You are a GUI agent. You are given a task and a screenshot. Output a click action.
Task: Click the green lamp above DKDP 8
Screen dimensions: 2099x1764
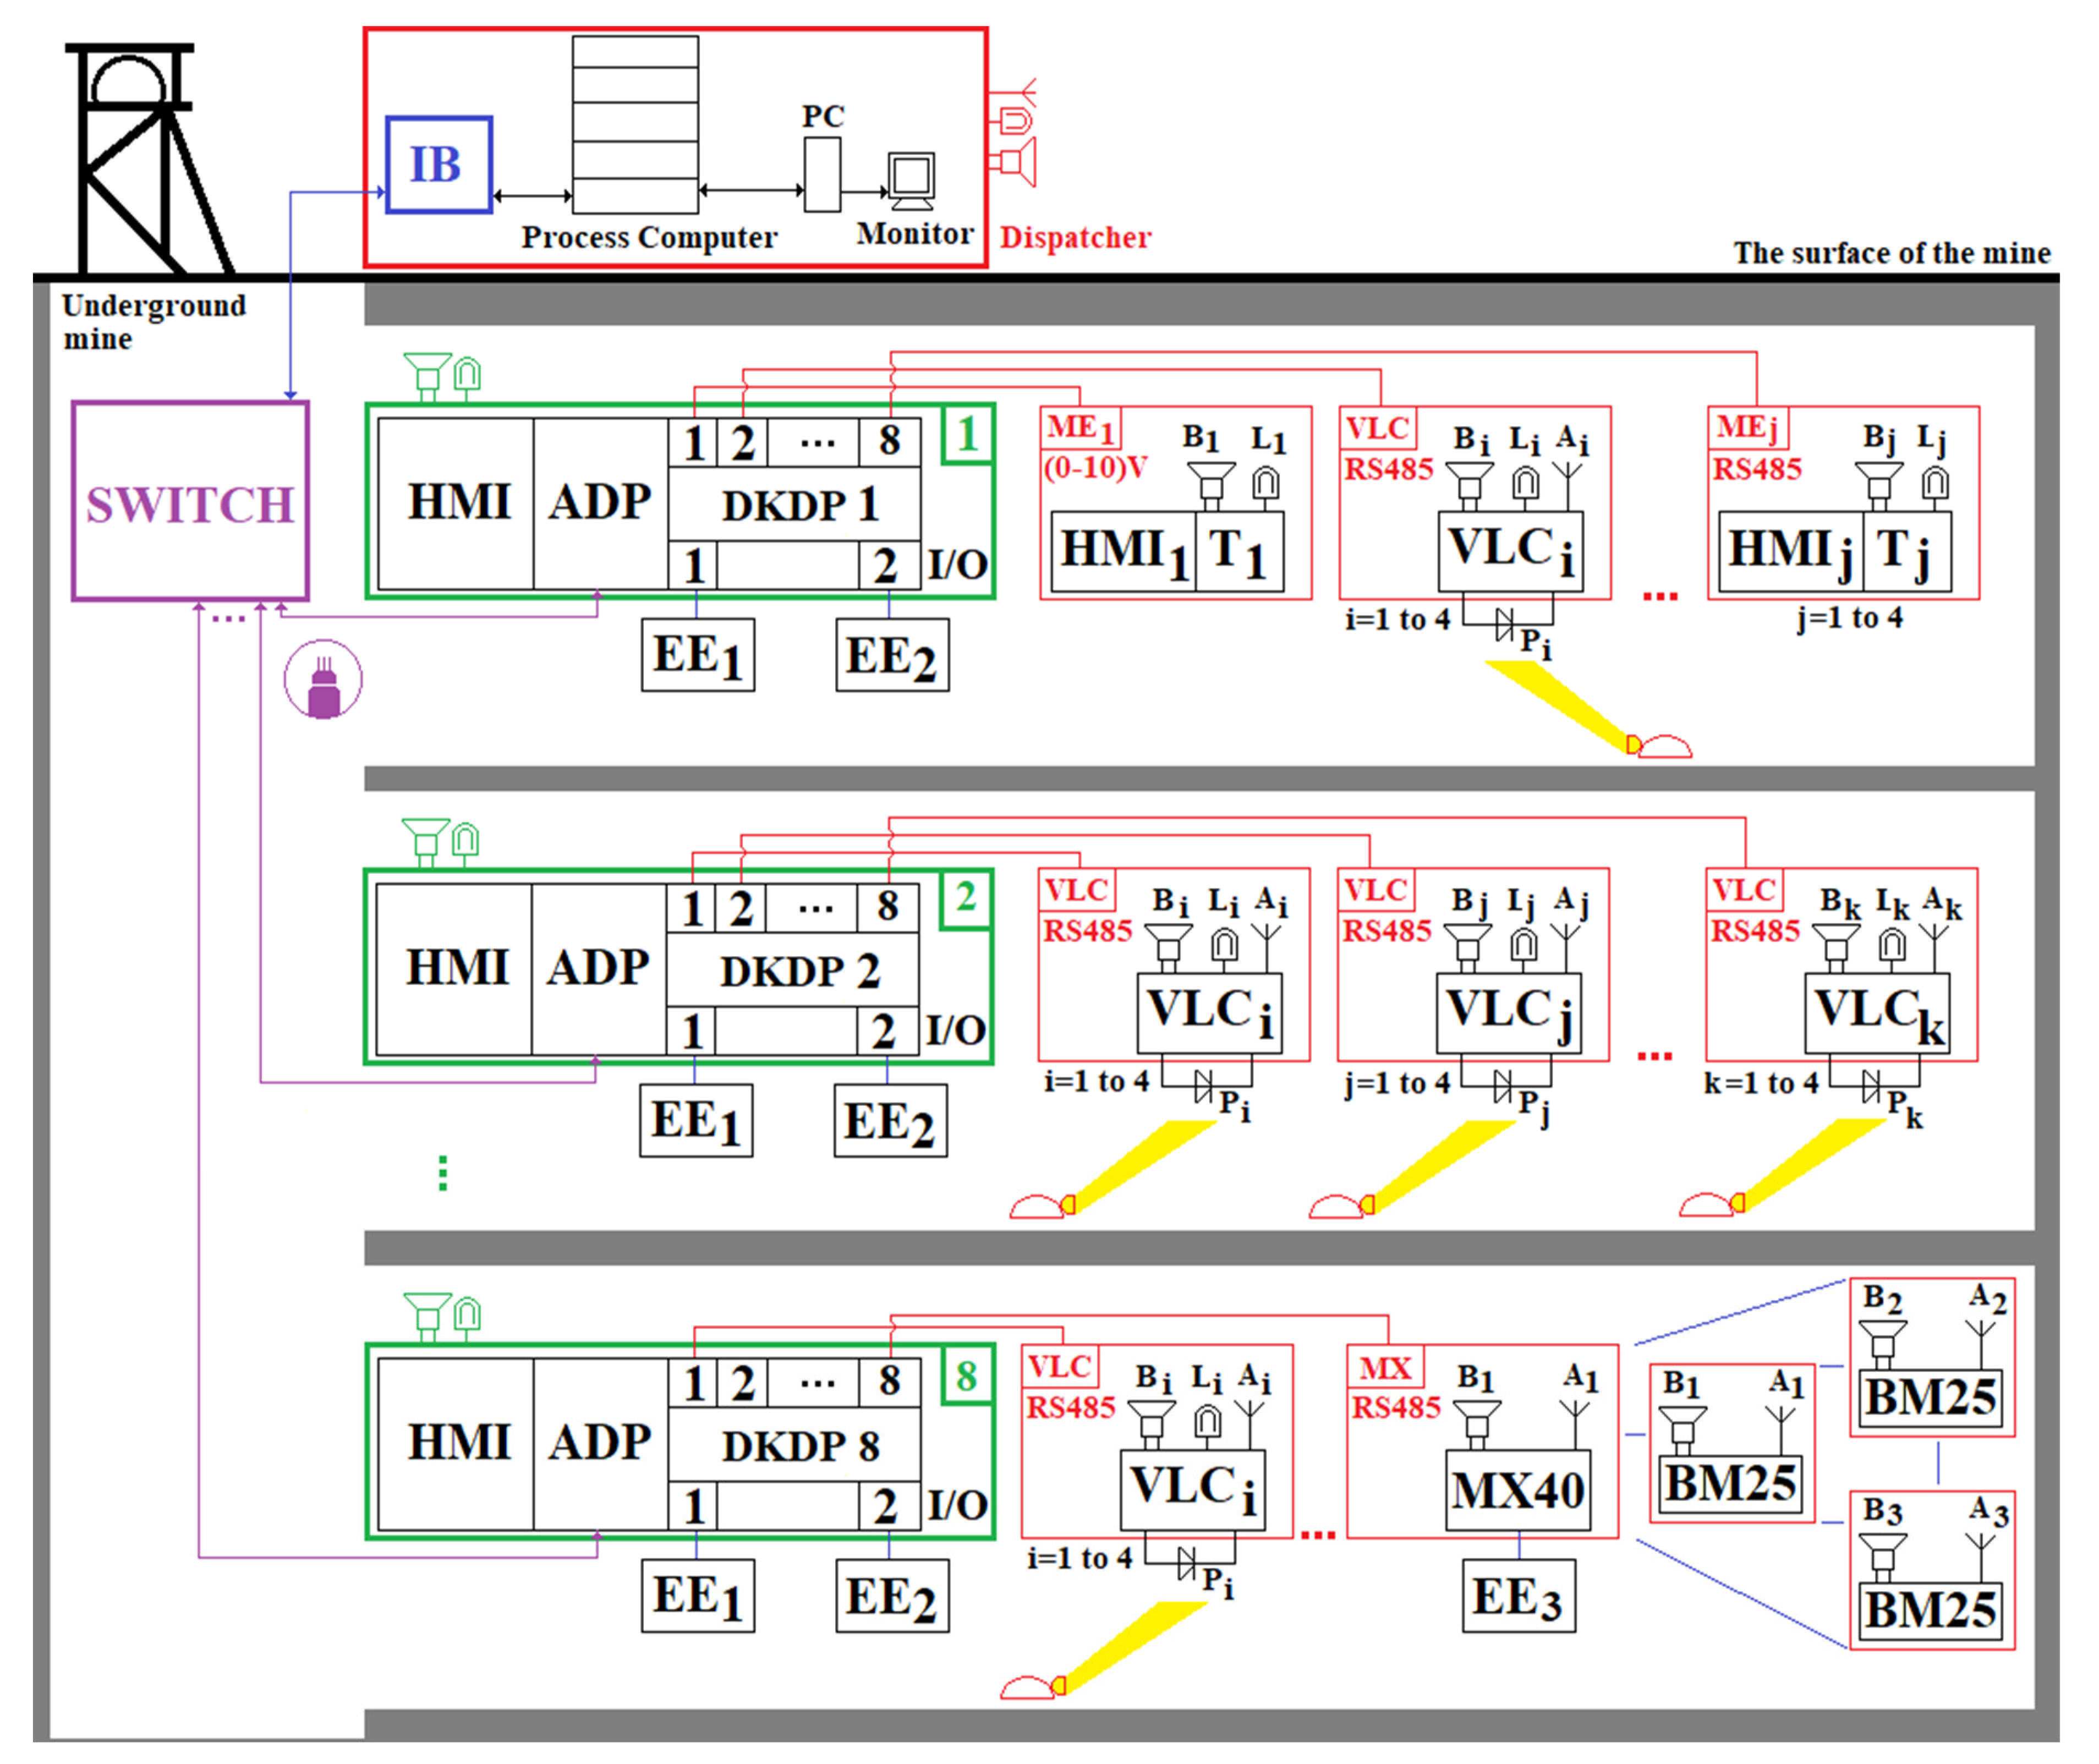[x=467, y=1315]
